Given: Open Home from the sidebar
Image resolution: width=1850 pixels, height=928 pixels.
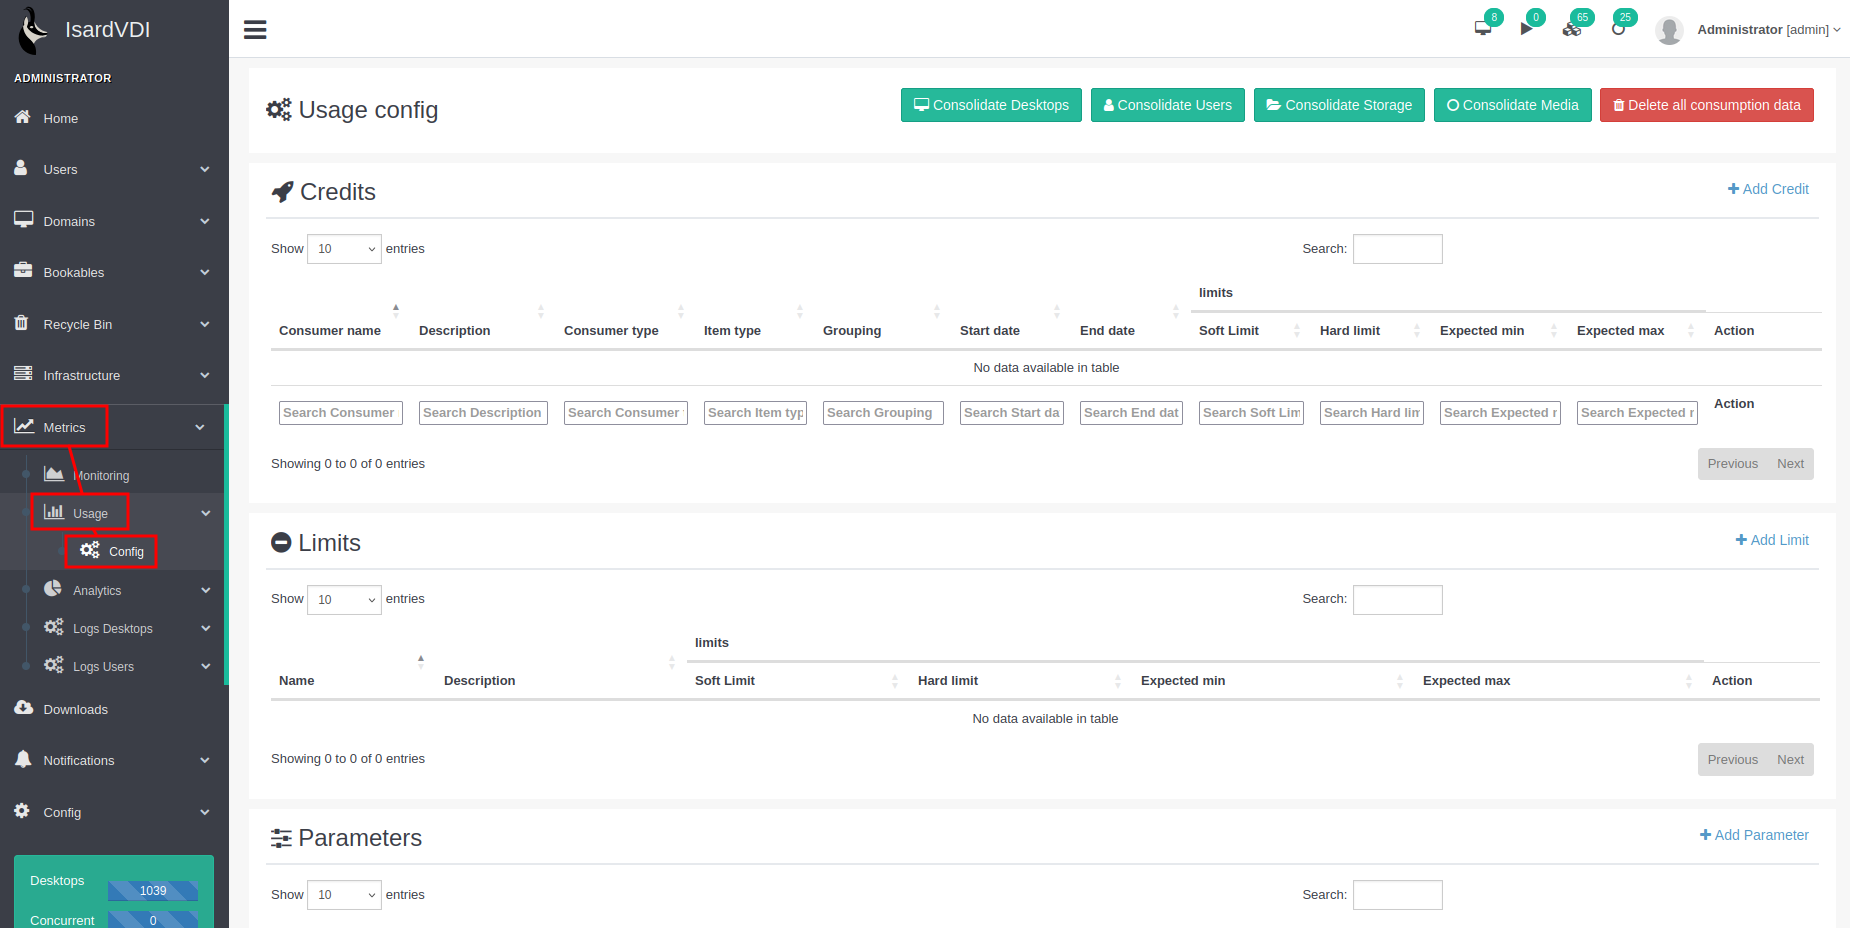Looking at the screenshot, I should pos(60,118).
